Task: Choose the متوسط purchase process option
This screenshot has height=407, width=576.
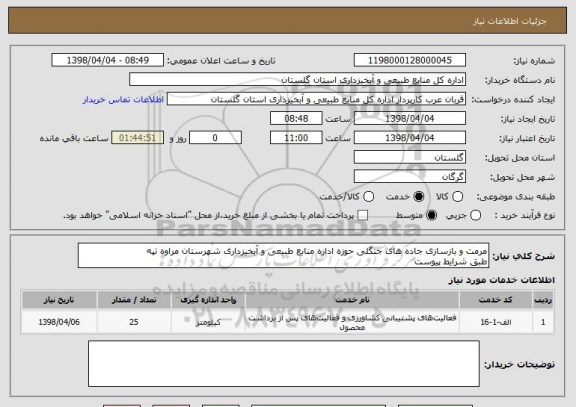Action: (431, 216)
